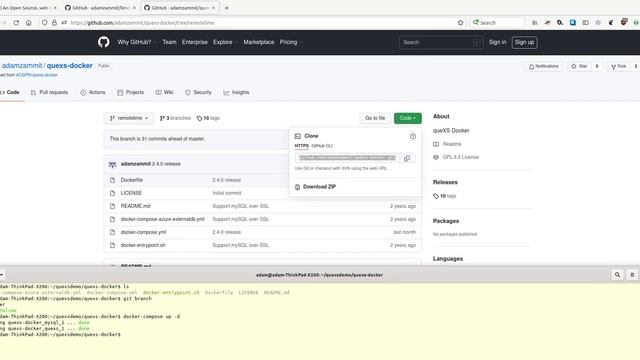
Task: Open the Packages heading link
Action: tap(446, 221)
